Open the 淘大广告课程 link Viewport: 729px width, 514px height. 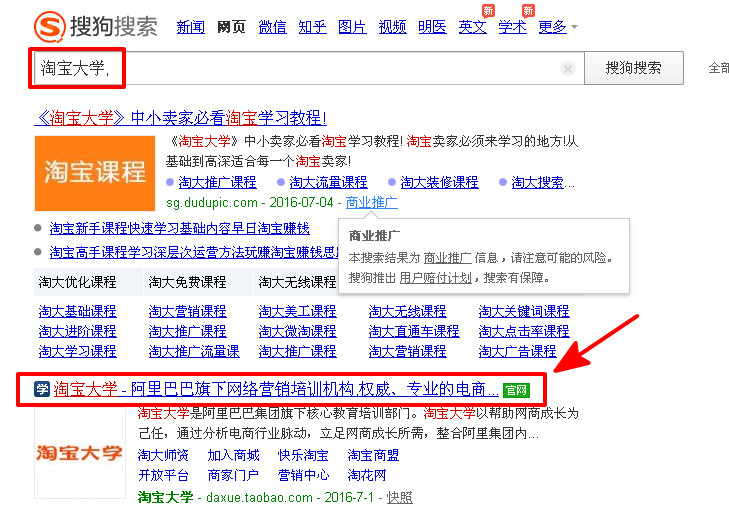click(517, 351)
